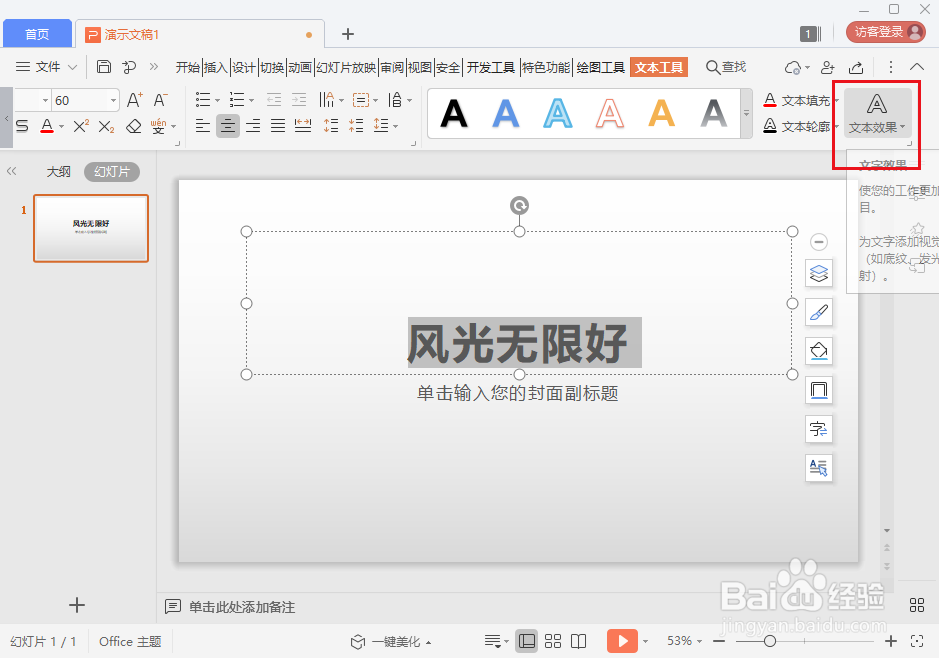
Task: Select the superscript formatting icon
Action: click(x=80, y=125)
